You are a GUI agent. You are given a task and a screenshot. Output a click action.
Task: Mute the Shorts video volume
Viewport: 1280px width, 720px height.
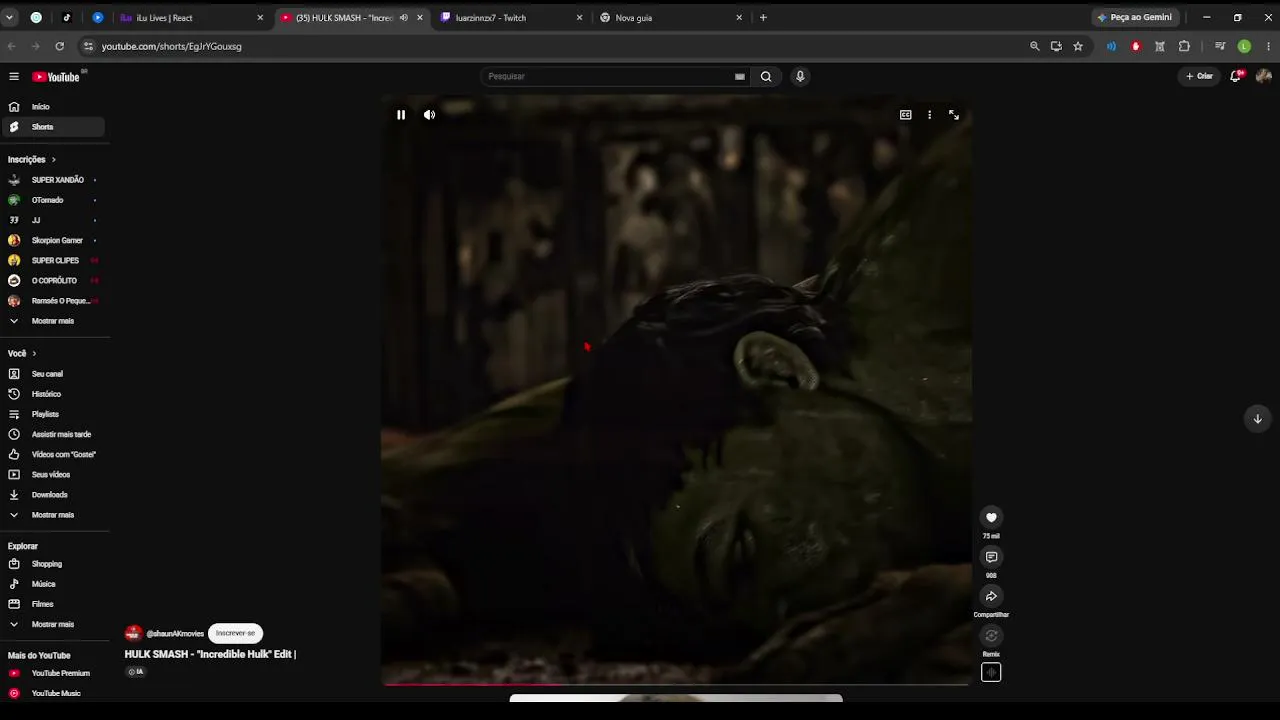[429, 115]
